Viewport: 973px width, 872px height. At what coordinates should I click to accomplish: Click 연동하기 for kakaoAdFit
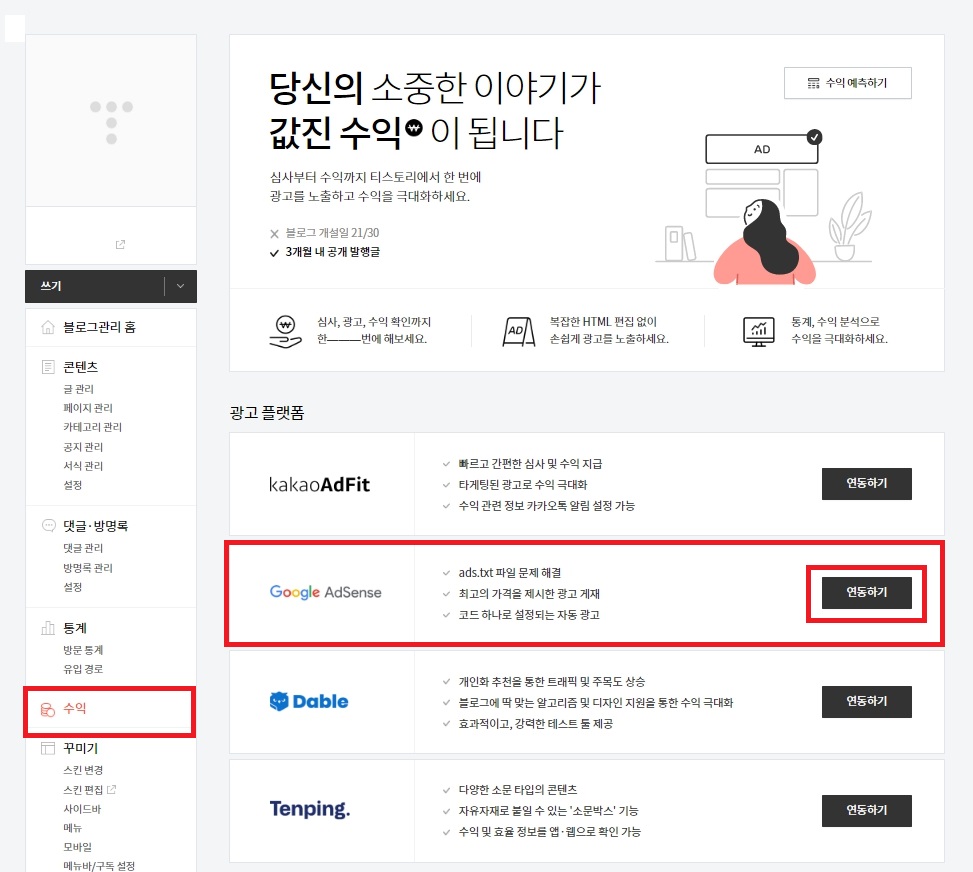point(867,483)
